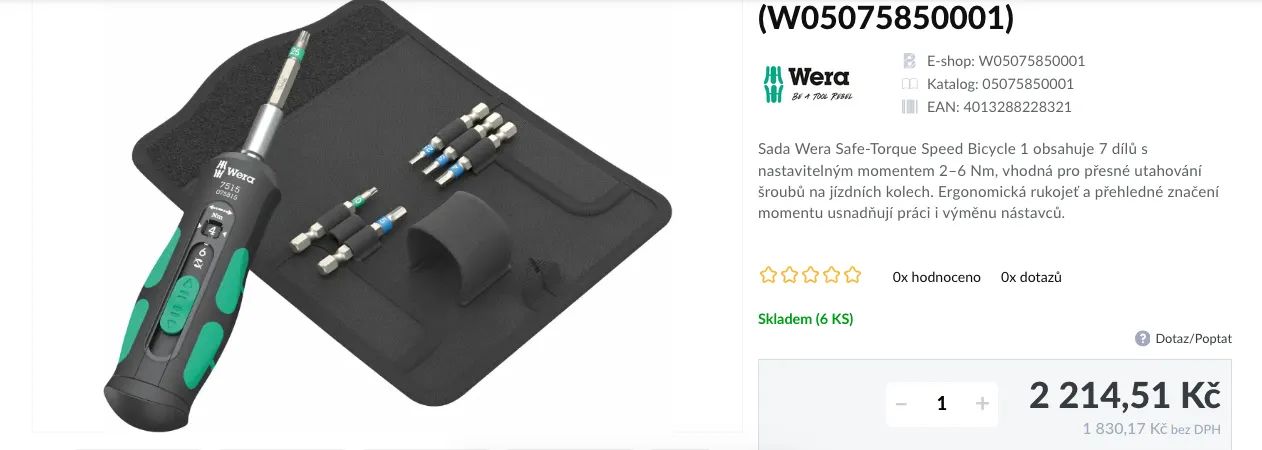Open the 0x dotazů questions link
The image size is (1262, 450).
[1031, 277]
